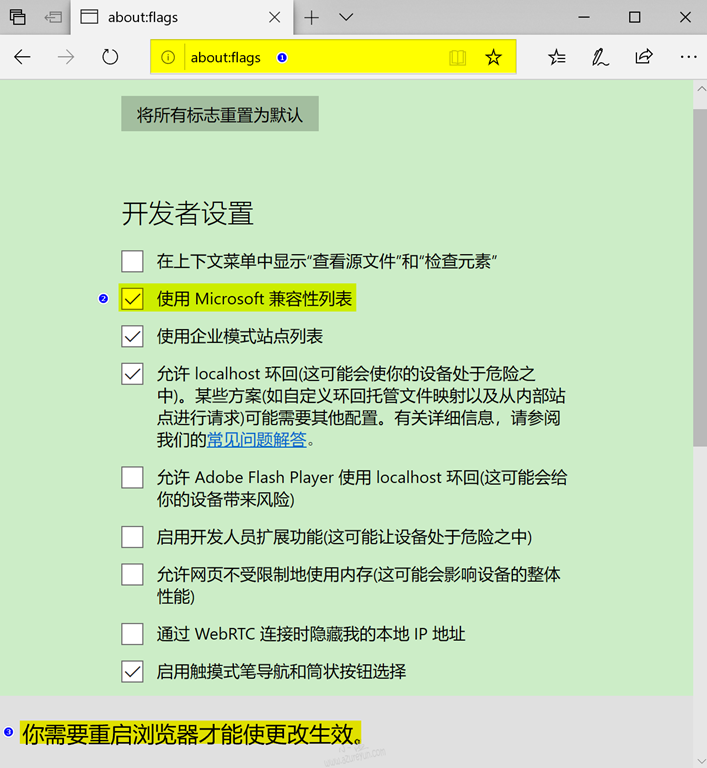Maximize the Edge window

634,17
